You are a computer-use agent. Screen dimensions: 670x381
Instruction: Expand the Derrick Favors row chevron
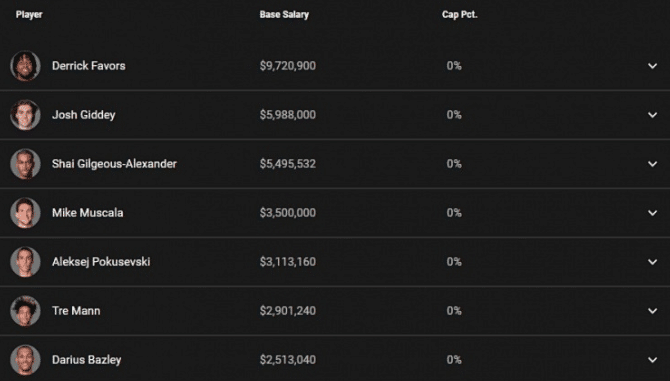click(652, 66)
